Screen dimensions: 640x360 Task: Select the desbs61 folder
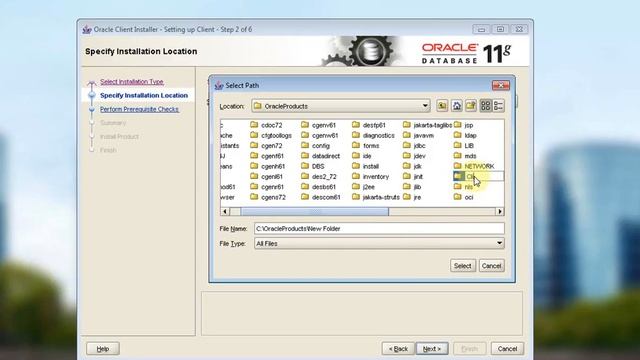(318, 187)
